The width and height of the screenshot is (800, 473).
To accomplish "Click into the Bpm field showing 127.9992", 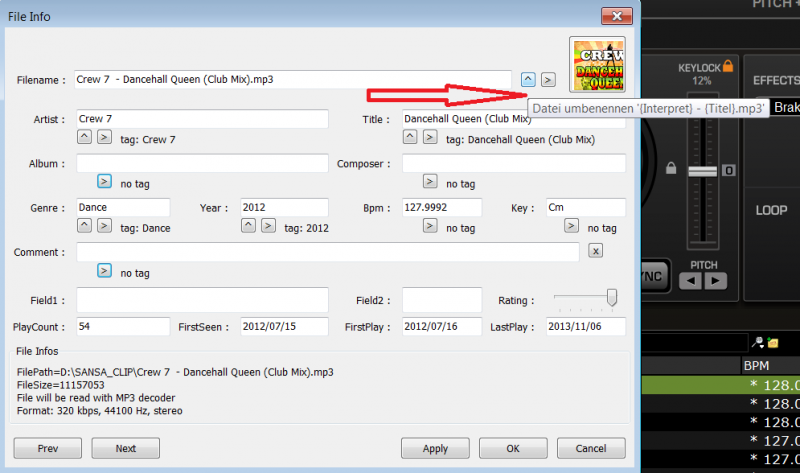I will coord(442,208).
